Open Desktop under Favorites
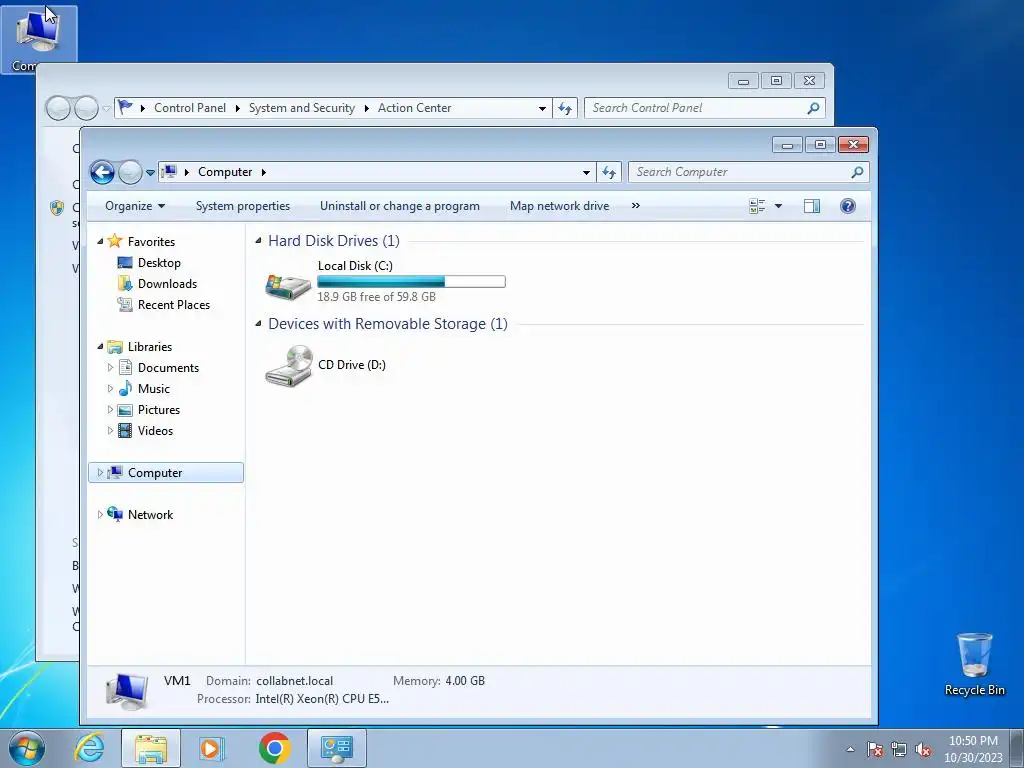 pos(159,263)
